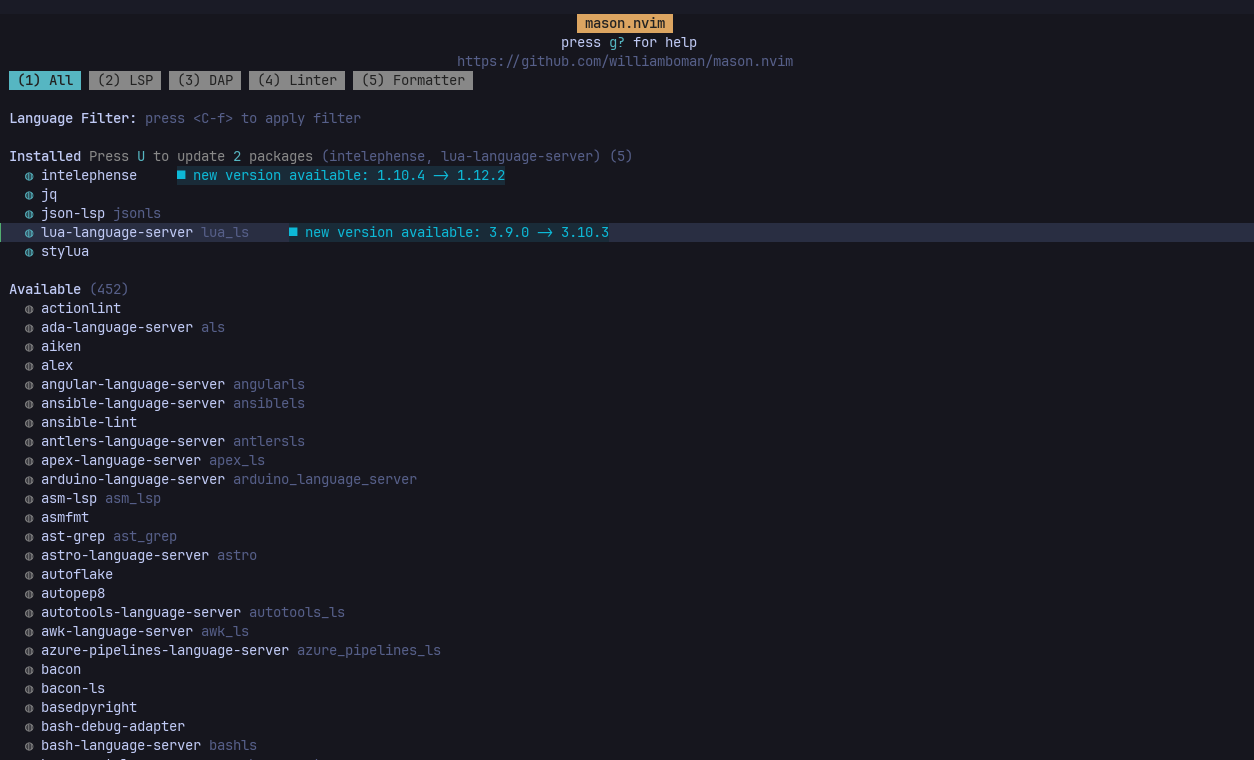
Task: Select the package icon before asmfmt
Action: tap(29, 518)
